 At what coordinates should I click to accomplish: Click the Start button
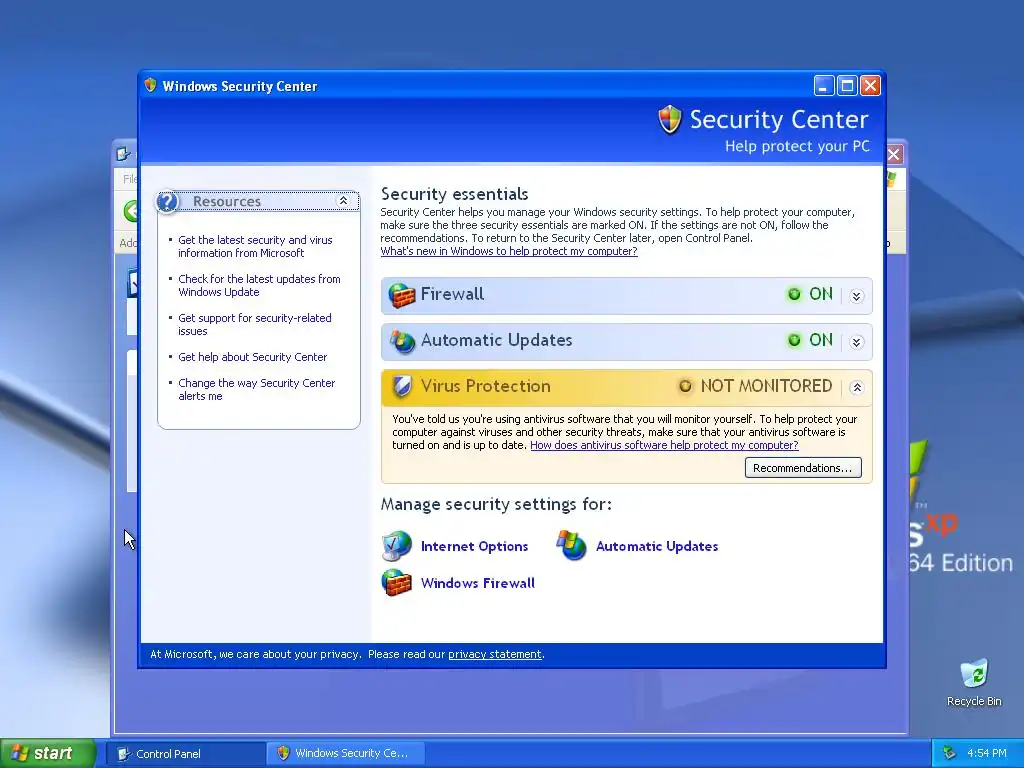point(48,753)
